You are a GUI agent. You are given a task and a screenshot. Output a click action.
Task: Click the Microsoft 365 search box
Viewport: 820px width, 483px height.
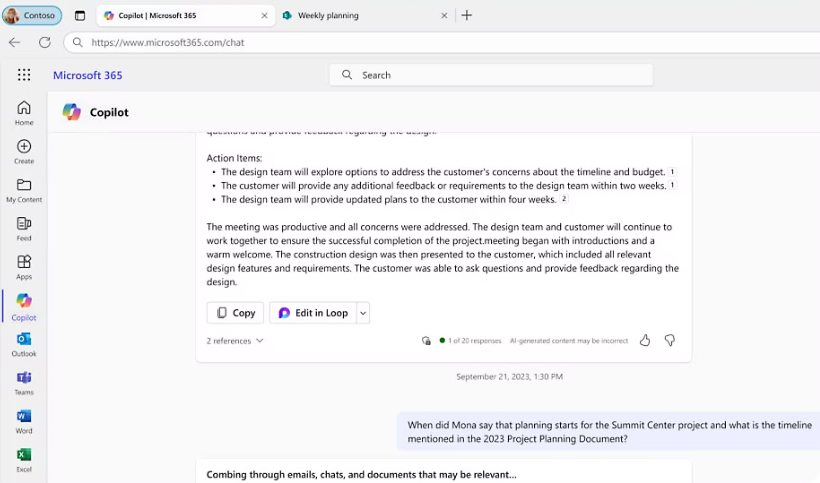[x=490, y=75]
